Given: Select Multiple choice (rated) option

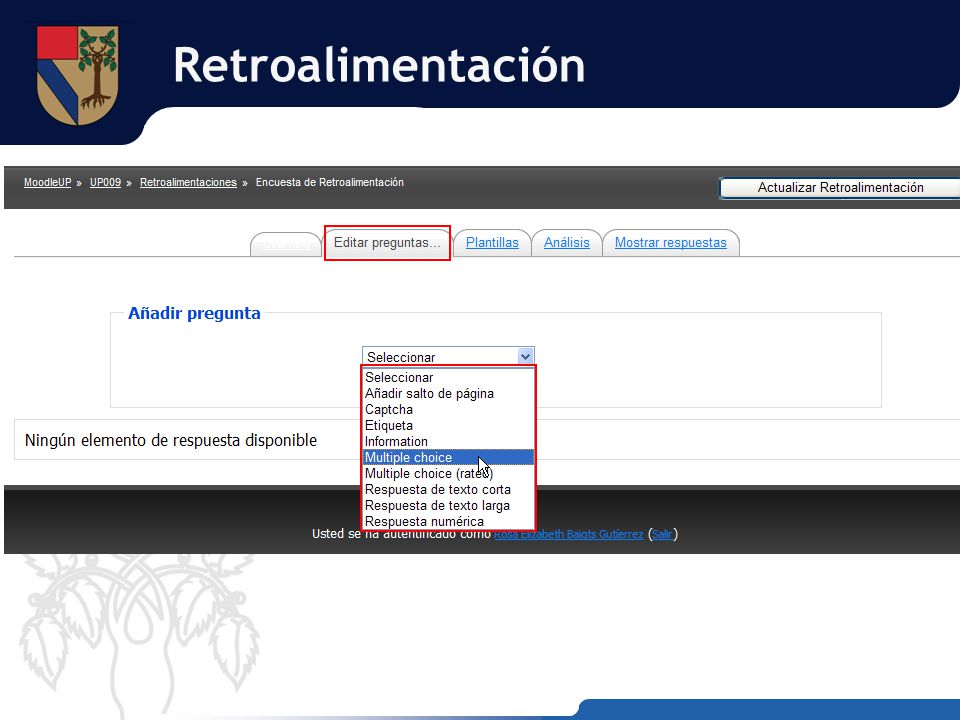Looking at the screenshot, I should coord(448,473).
